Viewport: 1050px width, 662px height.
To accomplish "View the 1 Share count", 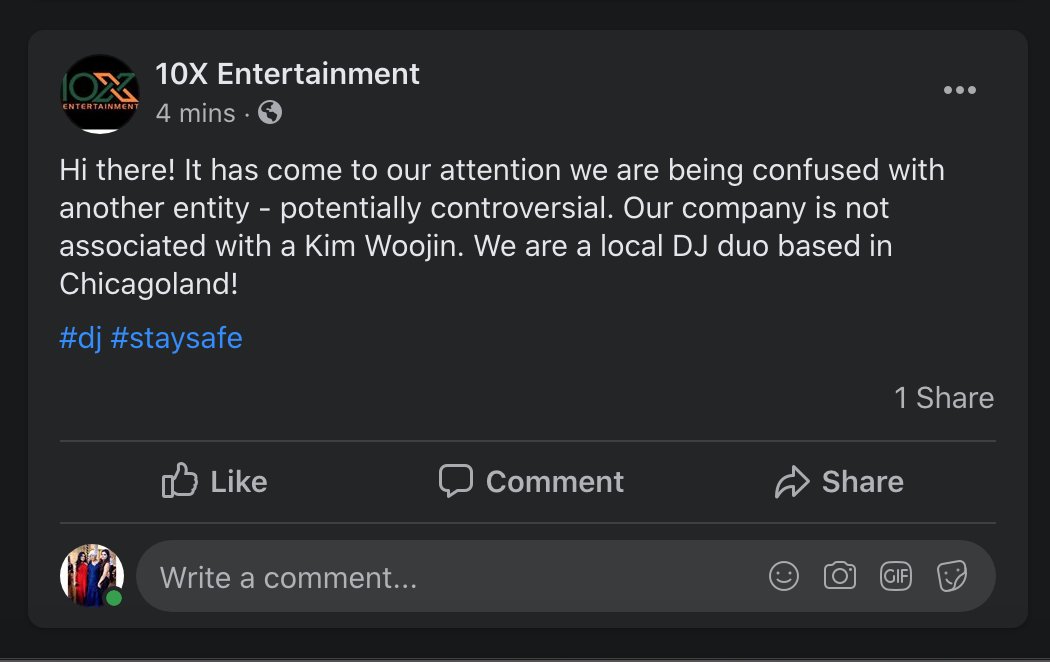I will [944, 398].
